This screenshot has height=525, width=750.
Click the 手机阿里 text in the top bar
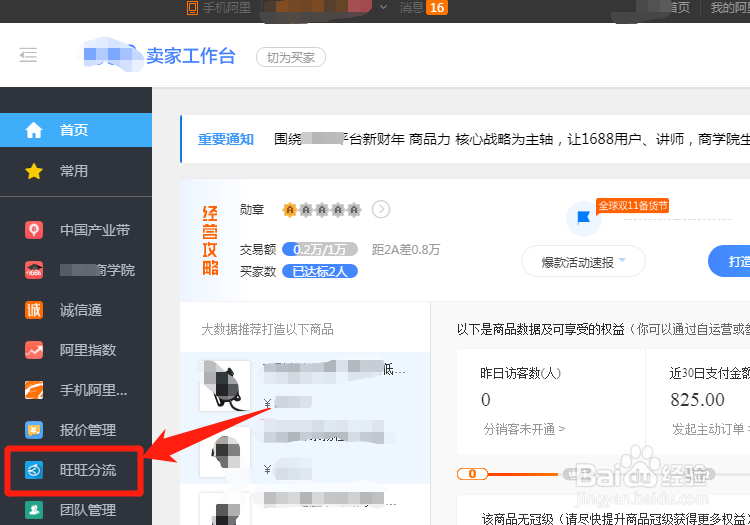point(227,8)
